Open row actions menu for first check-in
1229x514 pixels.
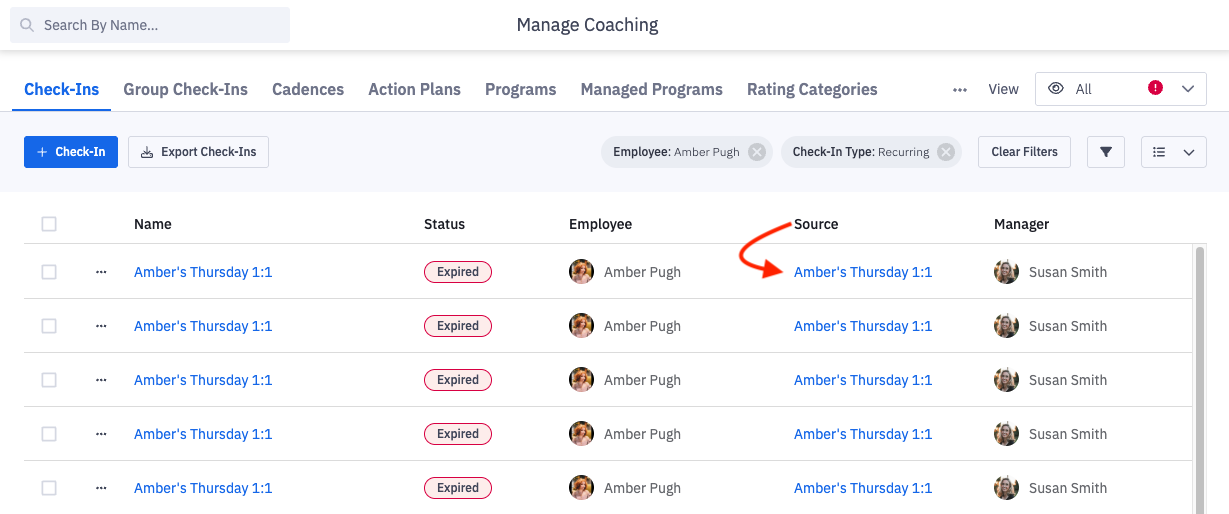click(x=101, y=272)
